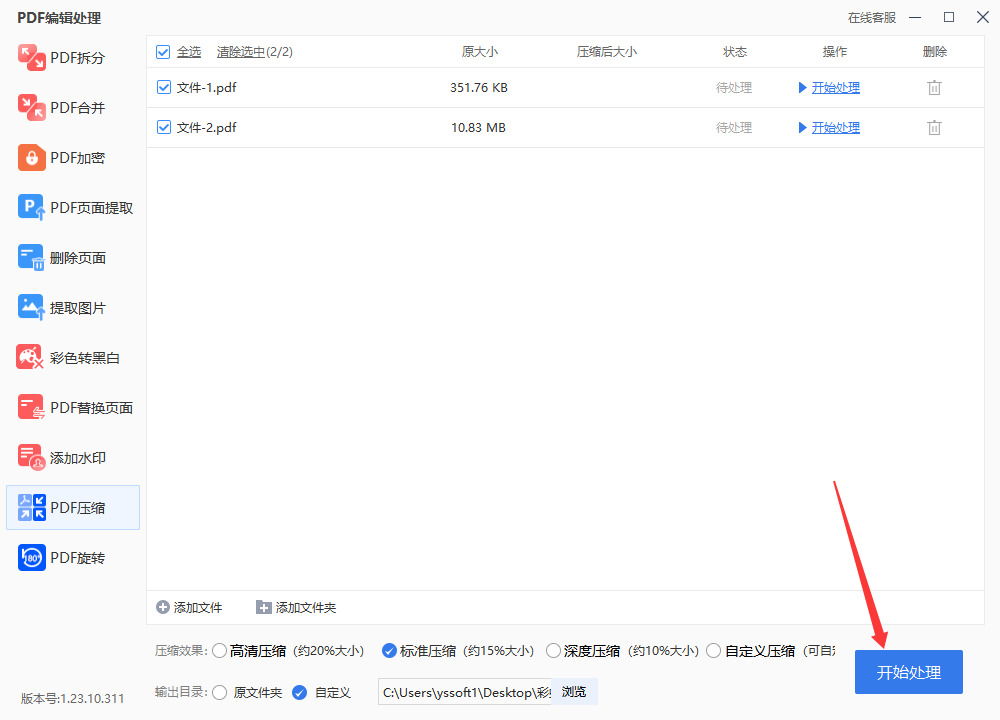Select the 删除页面 icon in sidebar
Image resolution: width=1000 pixels, height=720 pixels.
[x=31, y=258]
